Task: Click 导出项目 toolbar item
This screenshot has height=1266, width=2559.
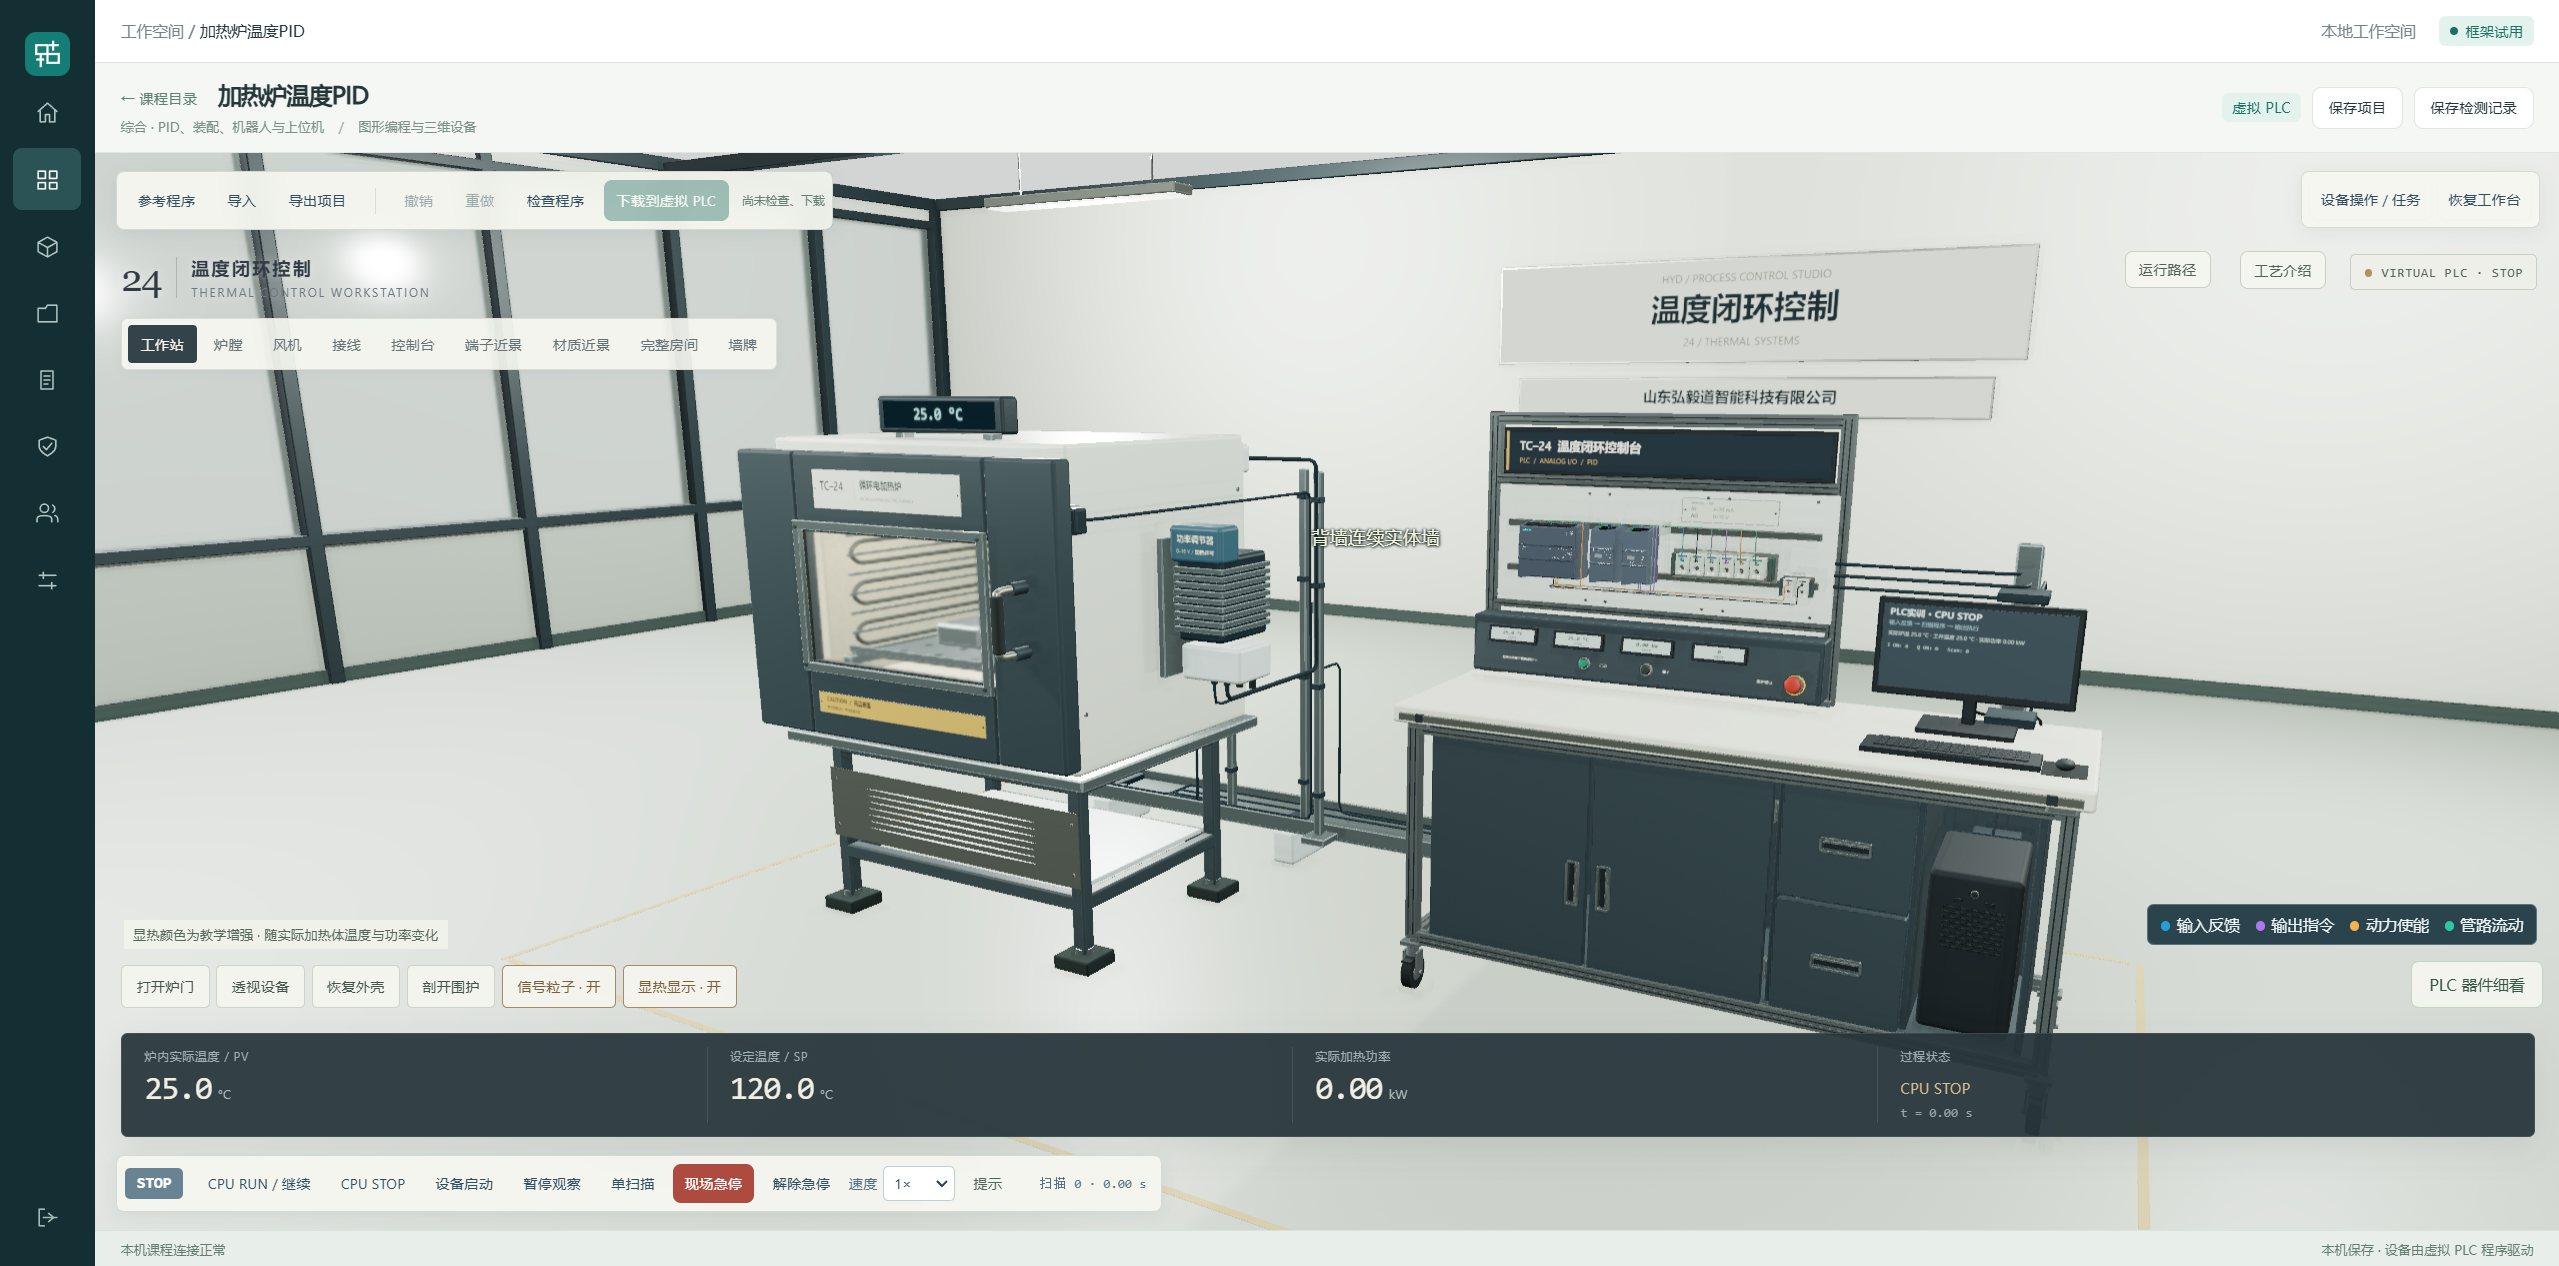Action: click(x=317, y=201)
